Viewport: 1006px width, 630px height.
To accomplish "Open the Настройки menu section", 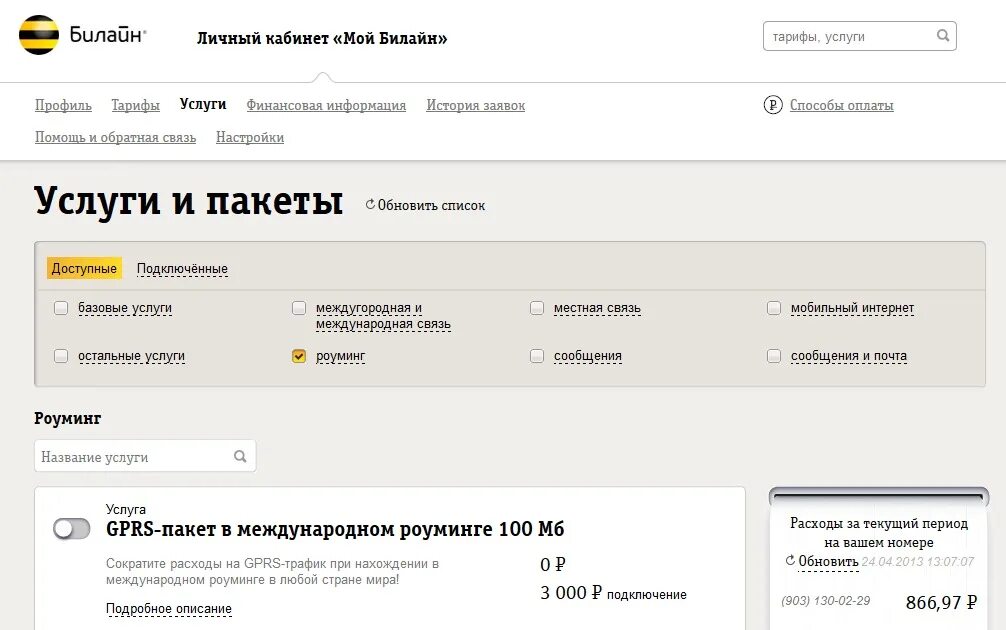I will click(250, 137).
